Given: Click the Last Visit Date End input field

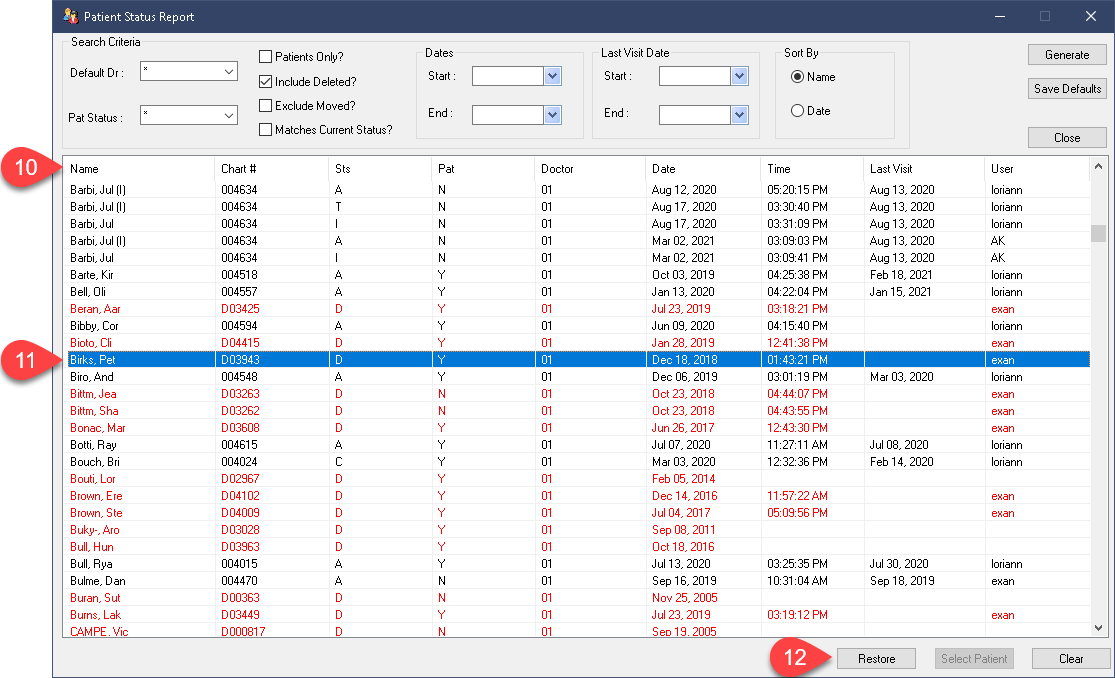Looking at the screenshot, I should 695,115.
